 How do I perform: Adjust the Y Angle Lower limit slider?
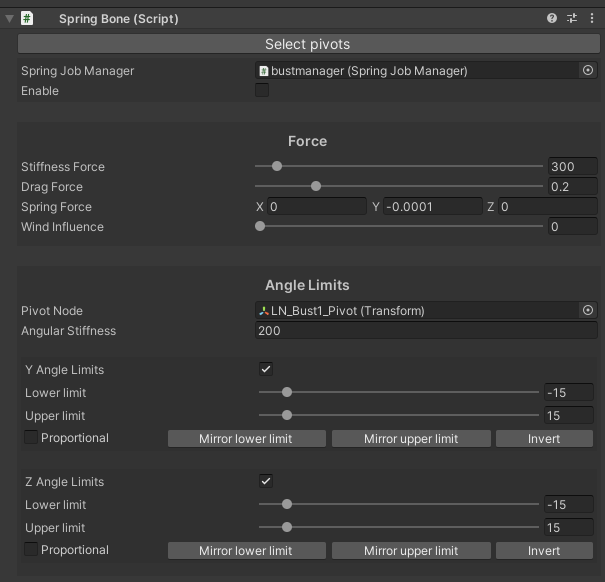point(399,392)
